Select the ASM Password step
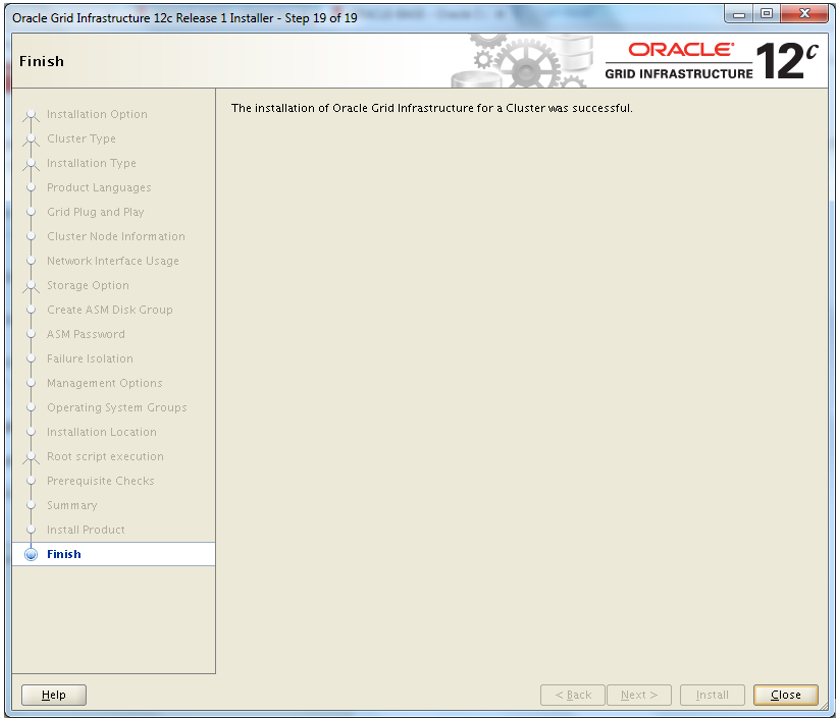This screenshot has width=840, height=719. (x=86, y=334)
